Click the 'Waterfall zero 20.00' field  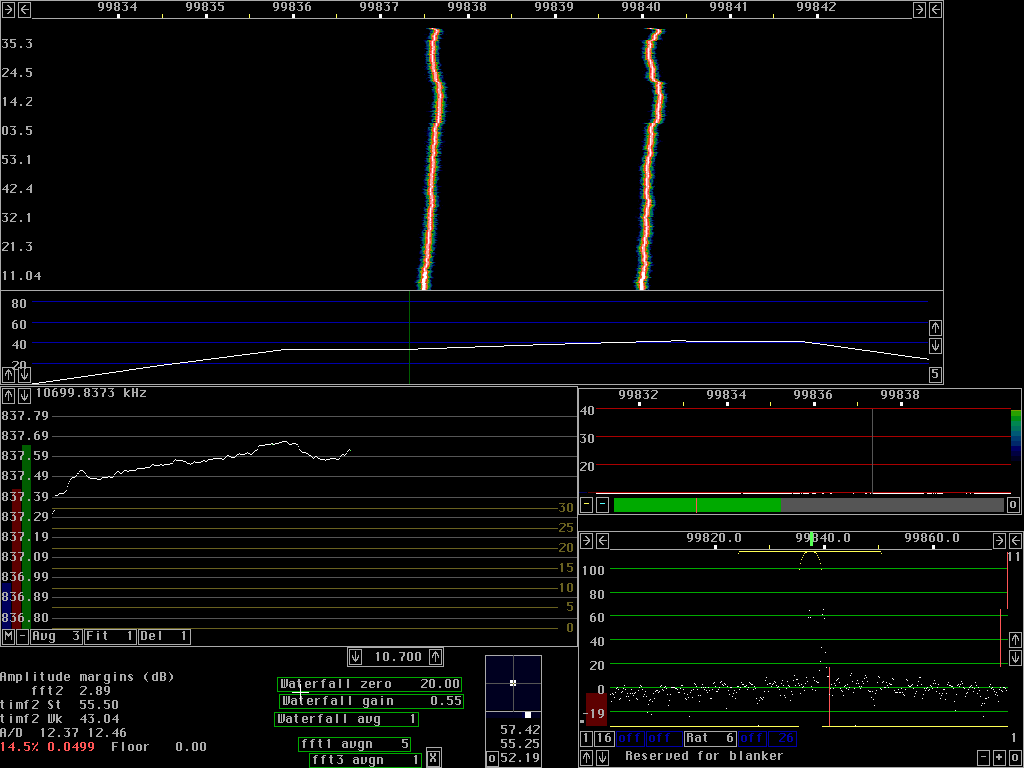pyautogui.click(x=370, y=684)
